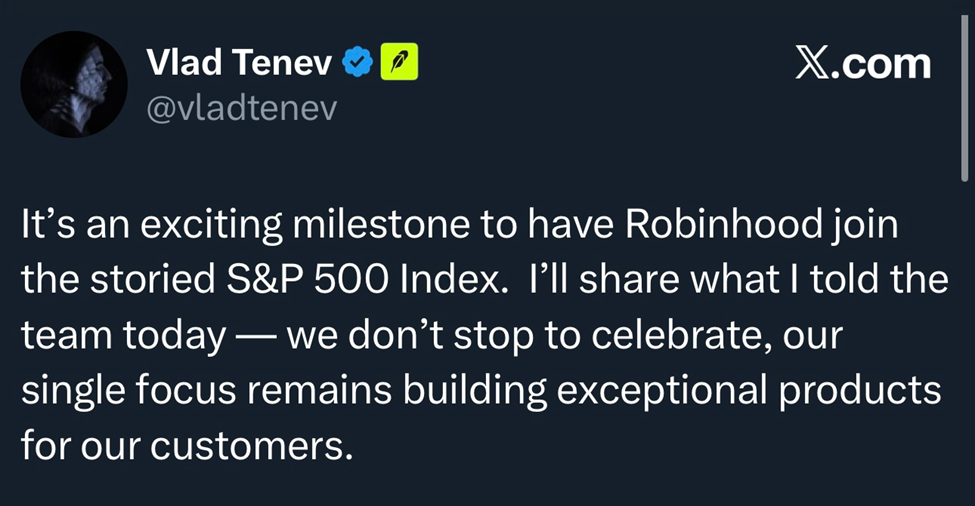The image size is (975, 506).
Task: Click the ".com" text beside the X logo
Action: coord(881,65)
